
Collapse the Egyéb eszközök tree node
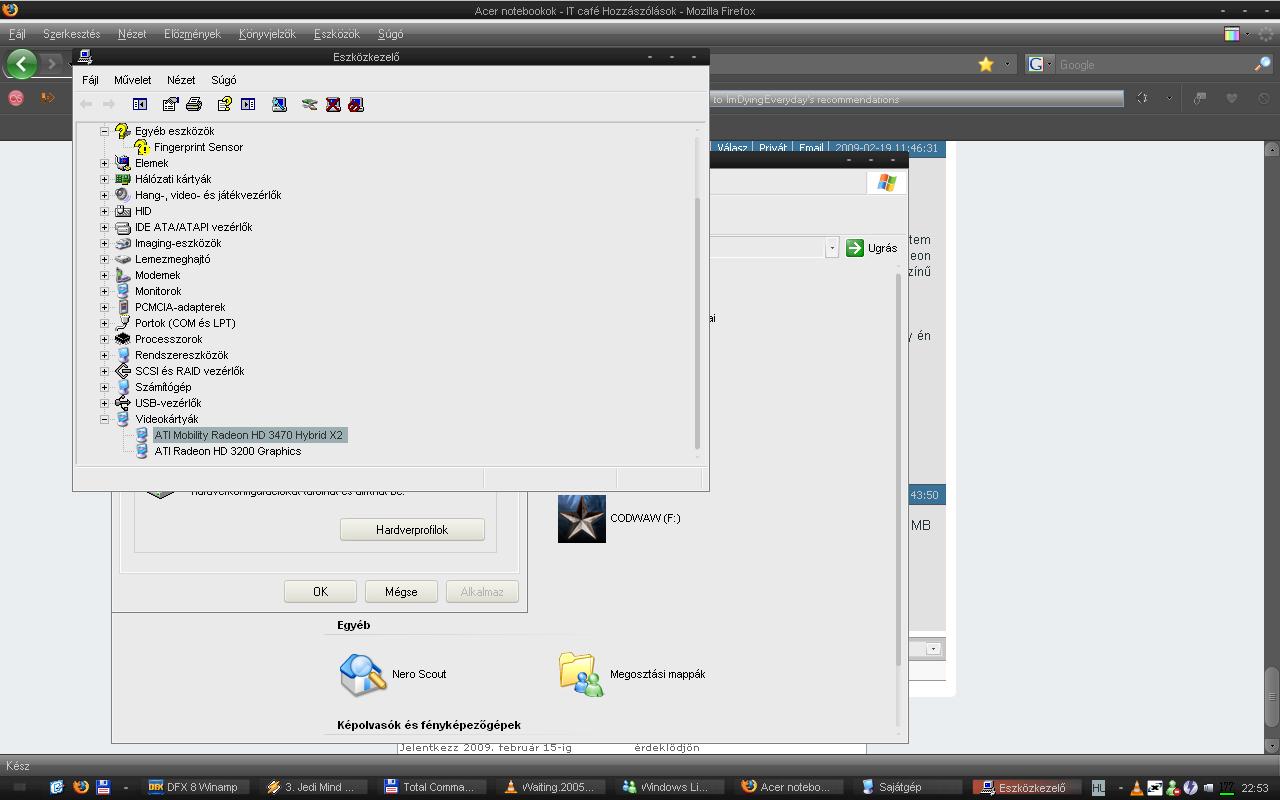click(x=104, y=131)
